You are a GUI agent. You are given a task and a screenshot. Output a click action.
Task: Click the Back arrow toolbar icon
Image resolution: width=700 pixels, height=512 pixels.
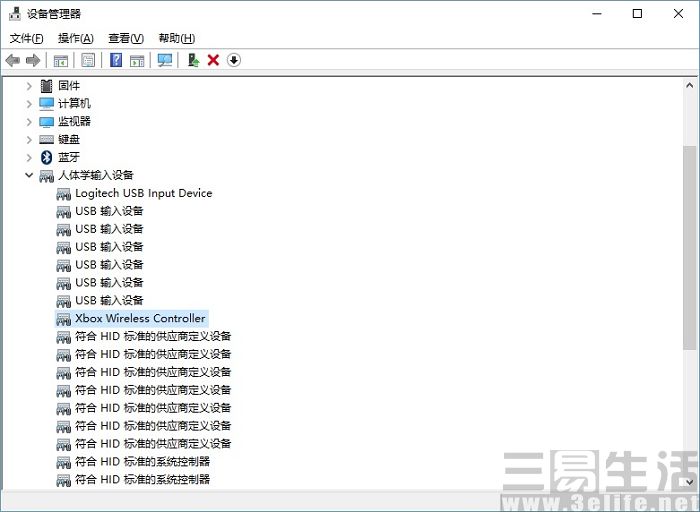click(12, 60)
